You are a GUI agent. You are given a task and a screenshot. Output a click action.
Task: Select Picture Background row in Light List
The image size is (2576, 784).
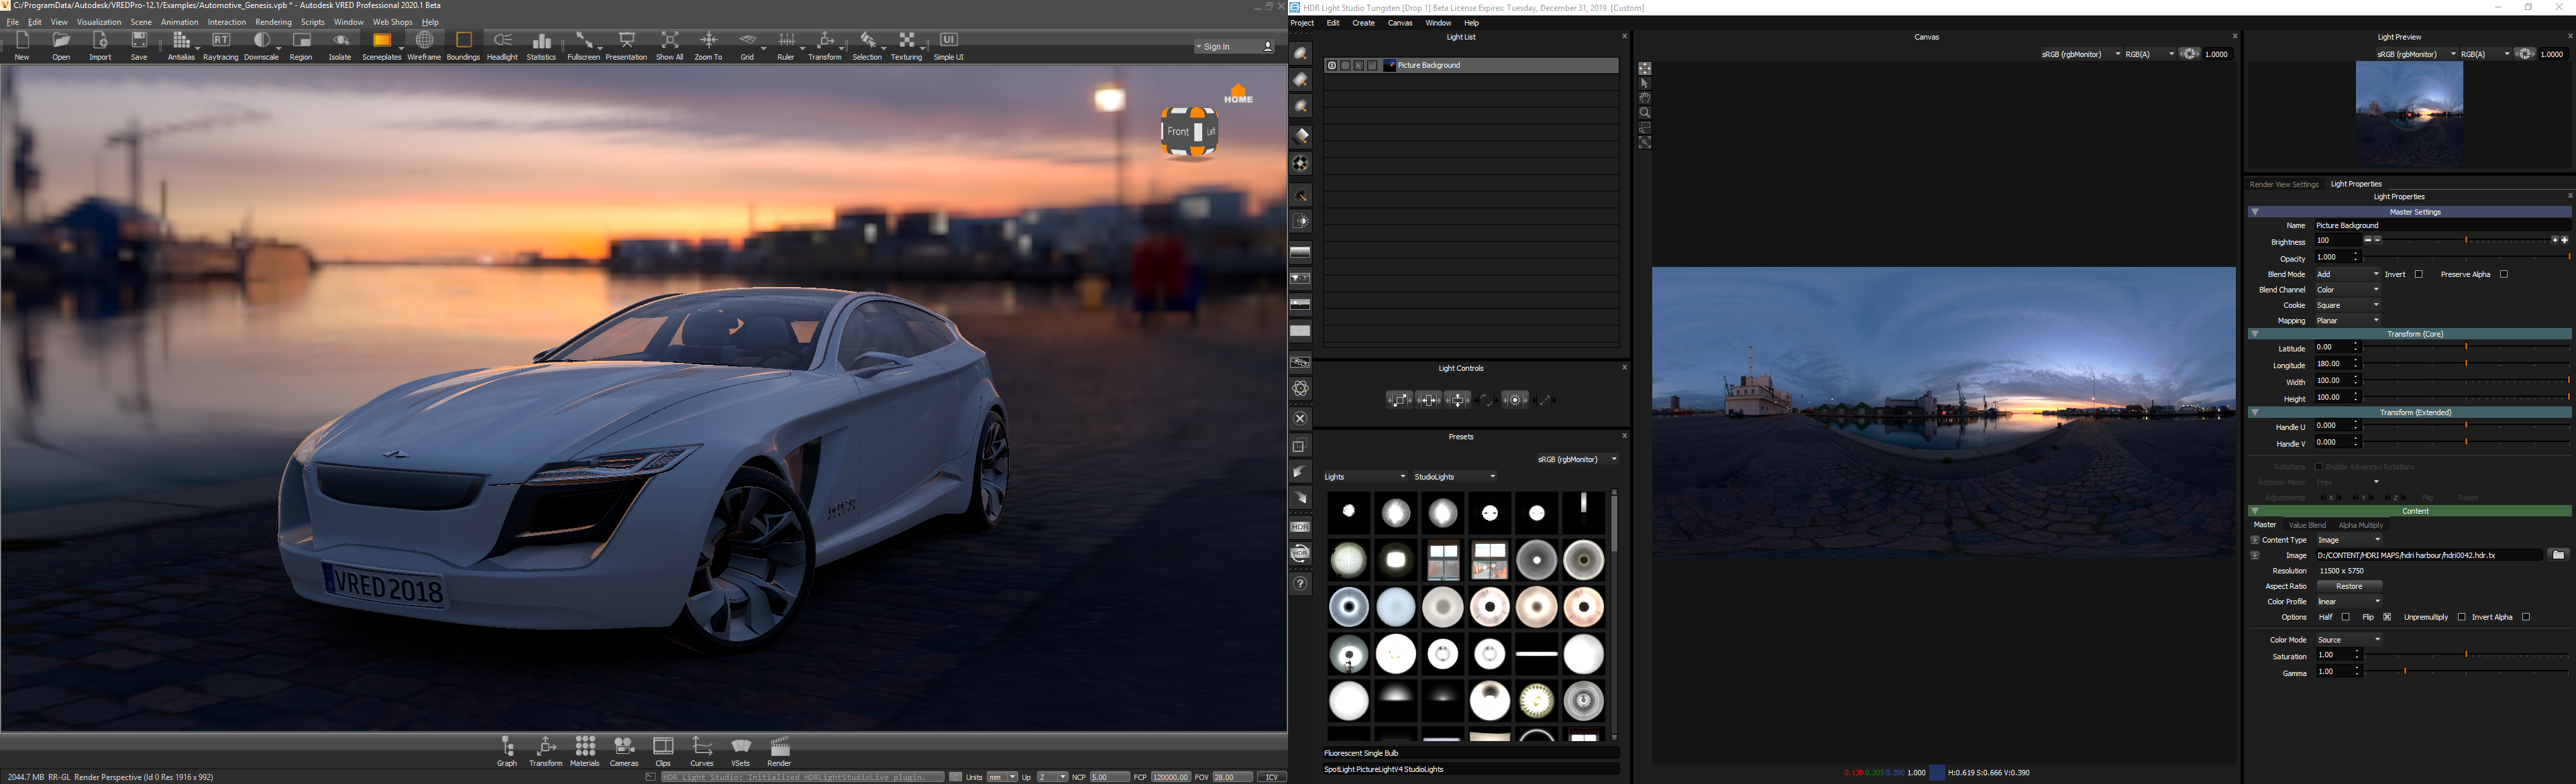tap(1470, 66)
